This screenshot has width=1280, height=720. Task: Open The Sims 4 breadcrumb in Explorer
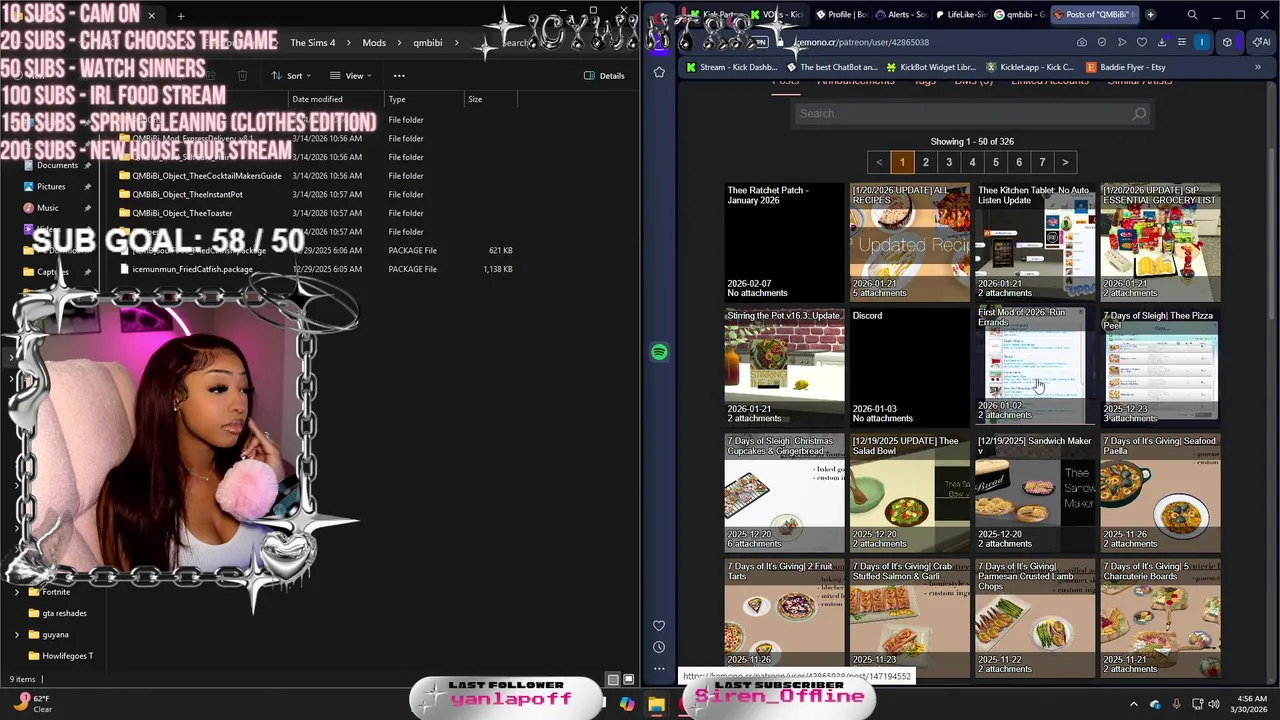click(x=313, y=43)
